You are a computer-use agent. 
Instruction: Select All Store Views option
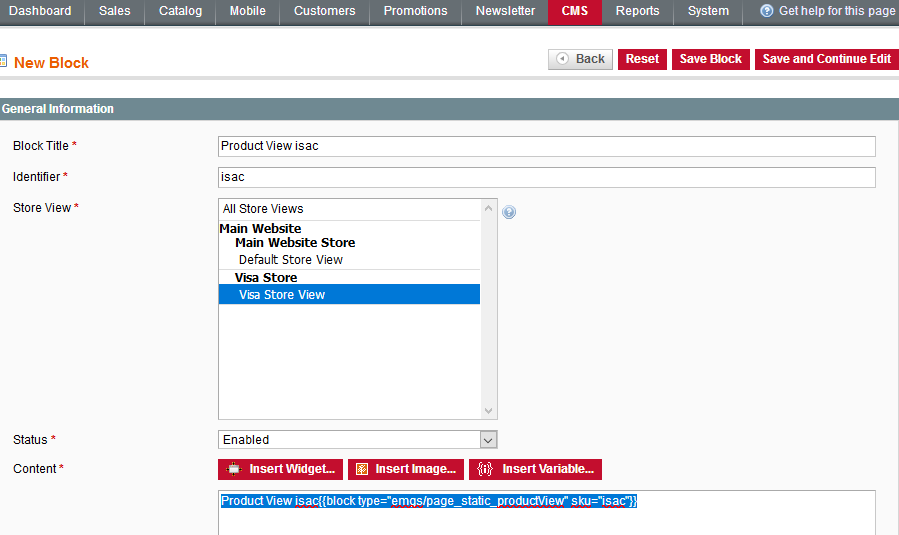[263, 209]
